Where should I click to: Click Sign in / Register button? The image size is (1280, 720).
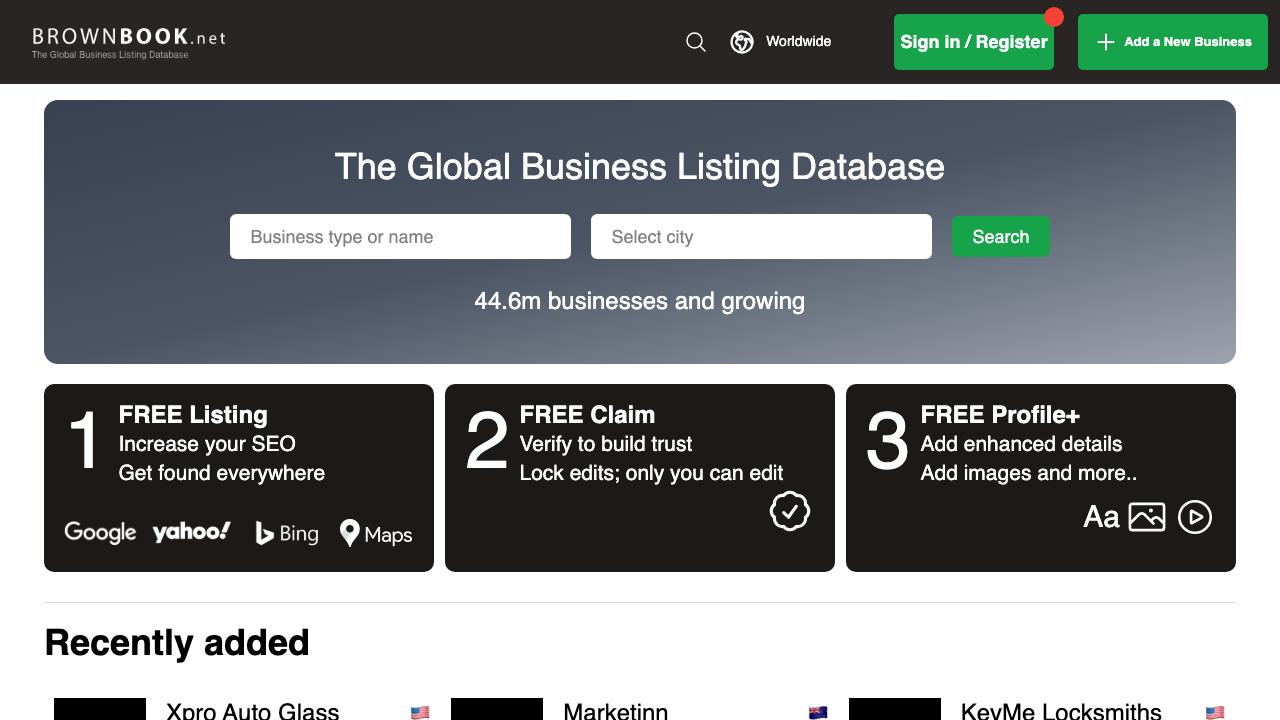coord(973,42)
